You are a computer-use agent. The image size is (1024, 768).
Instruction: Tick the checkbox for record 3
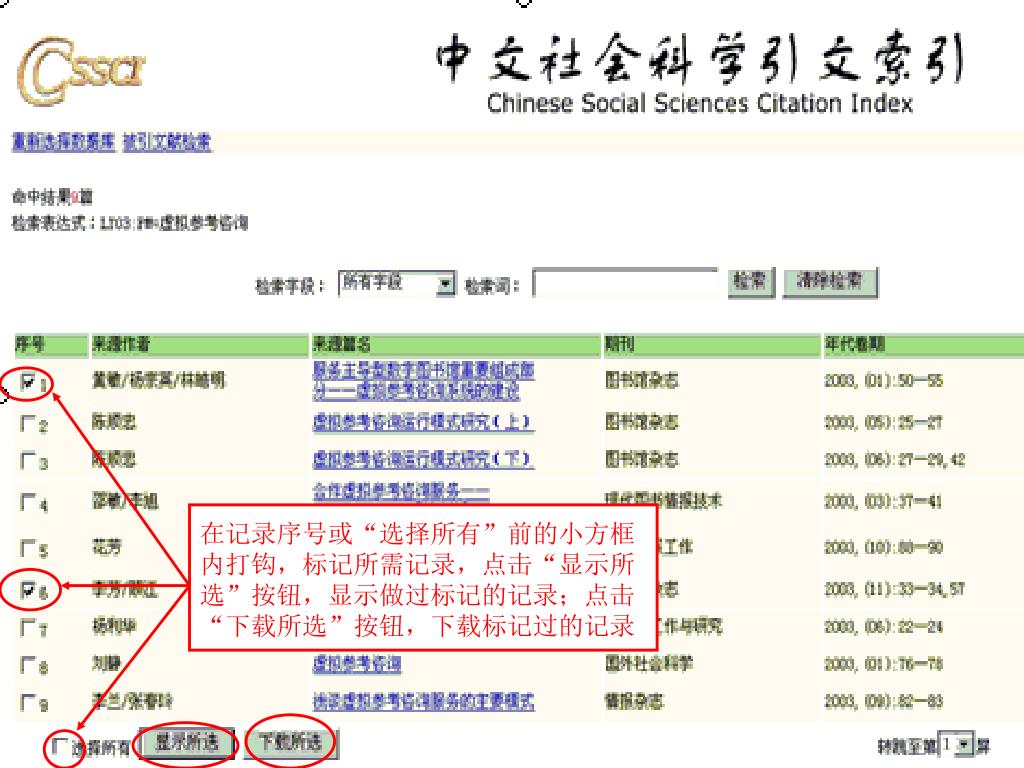(27, 460)
